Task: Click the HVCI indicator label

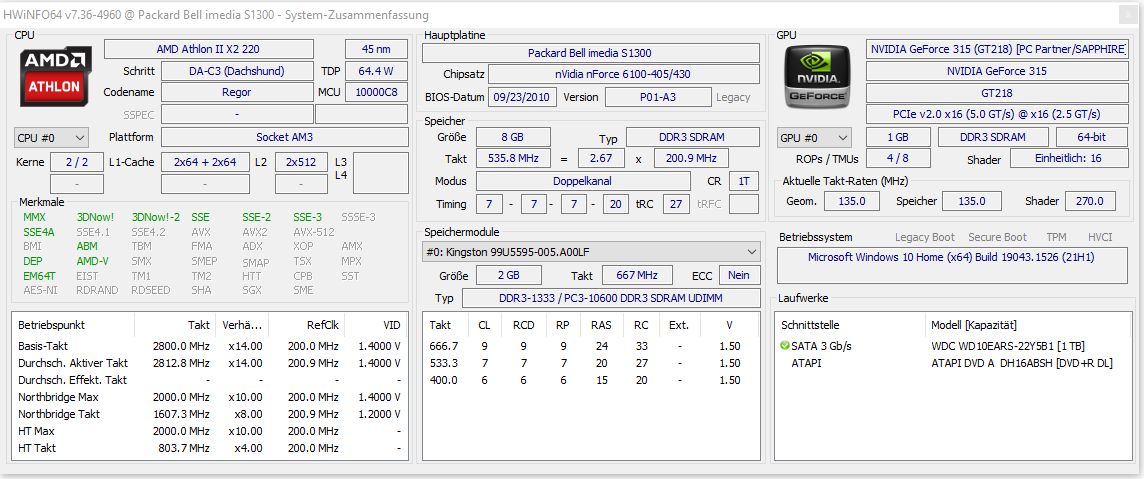Action: pos(1100,237)
